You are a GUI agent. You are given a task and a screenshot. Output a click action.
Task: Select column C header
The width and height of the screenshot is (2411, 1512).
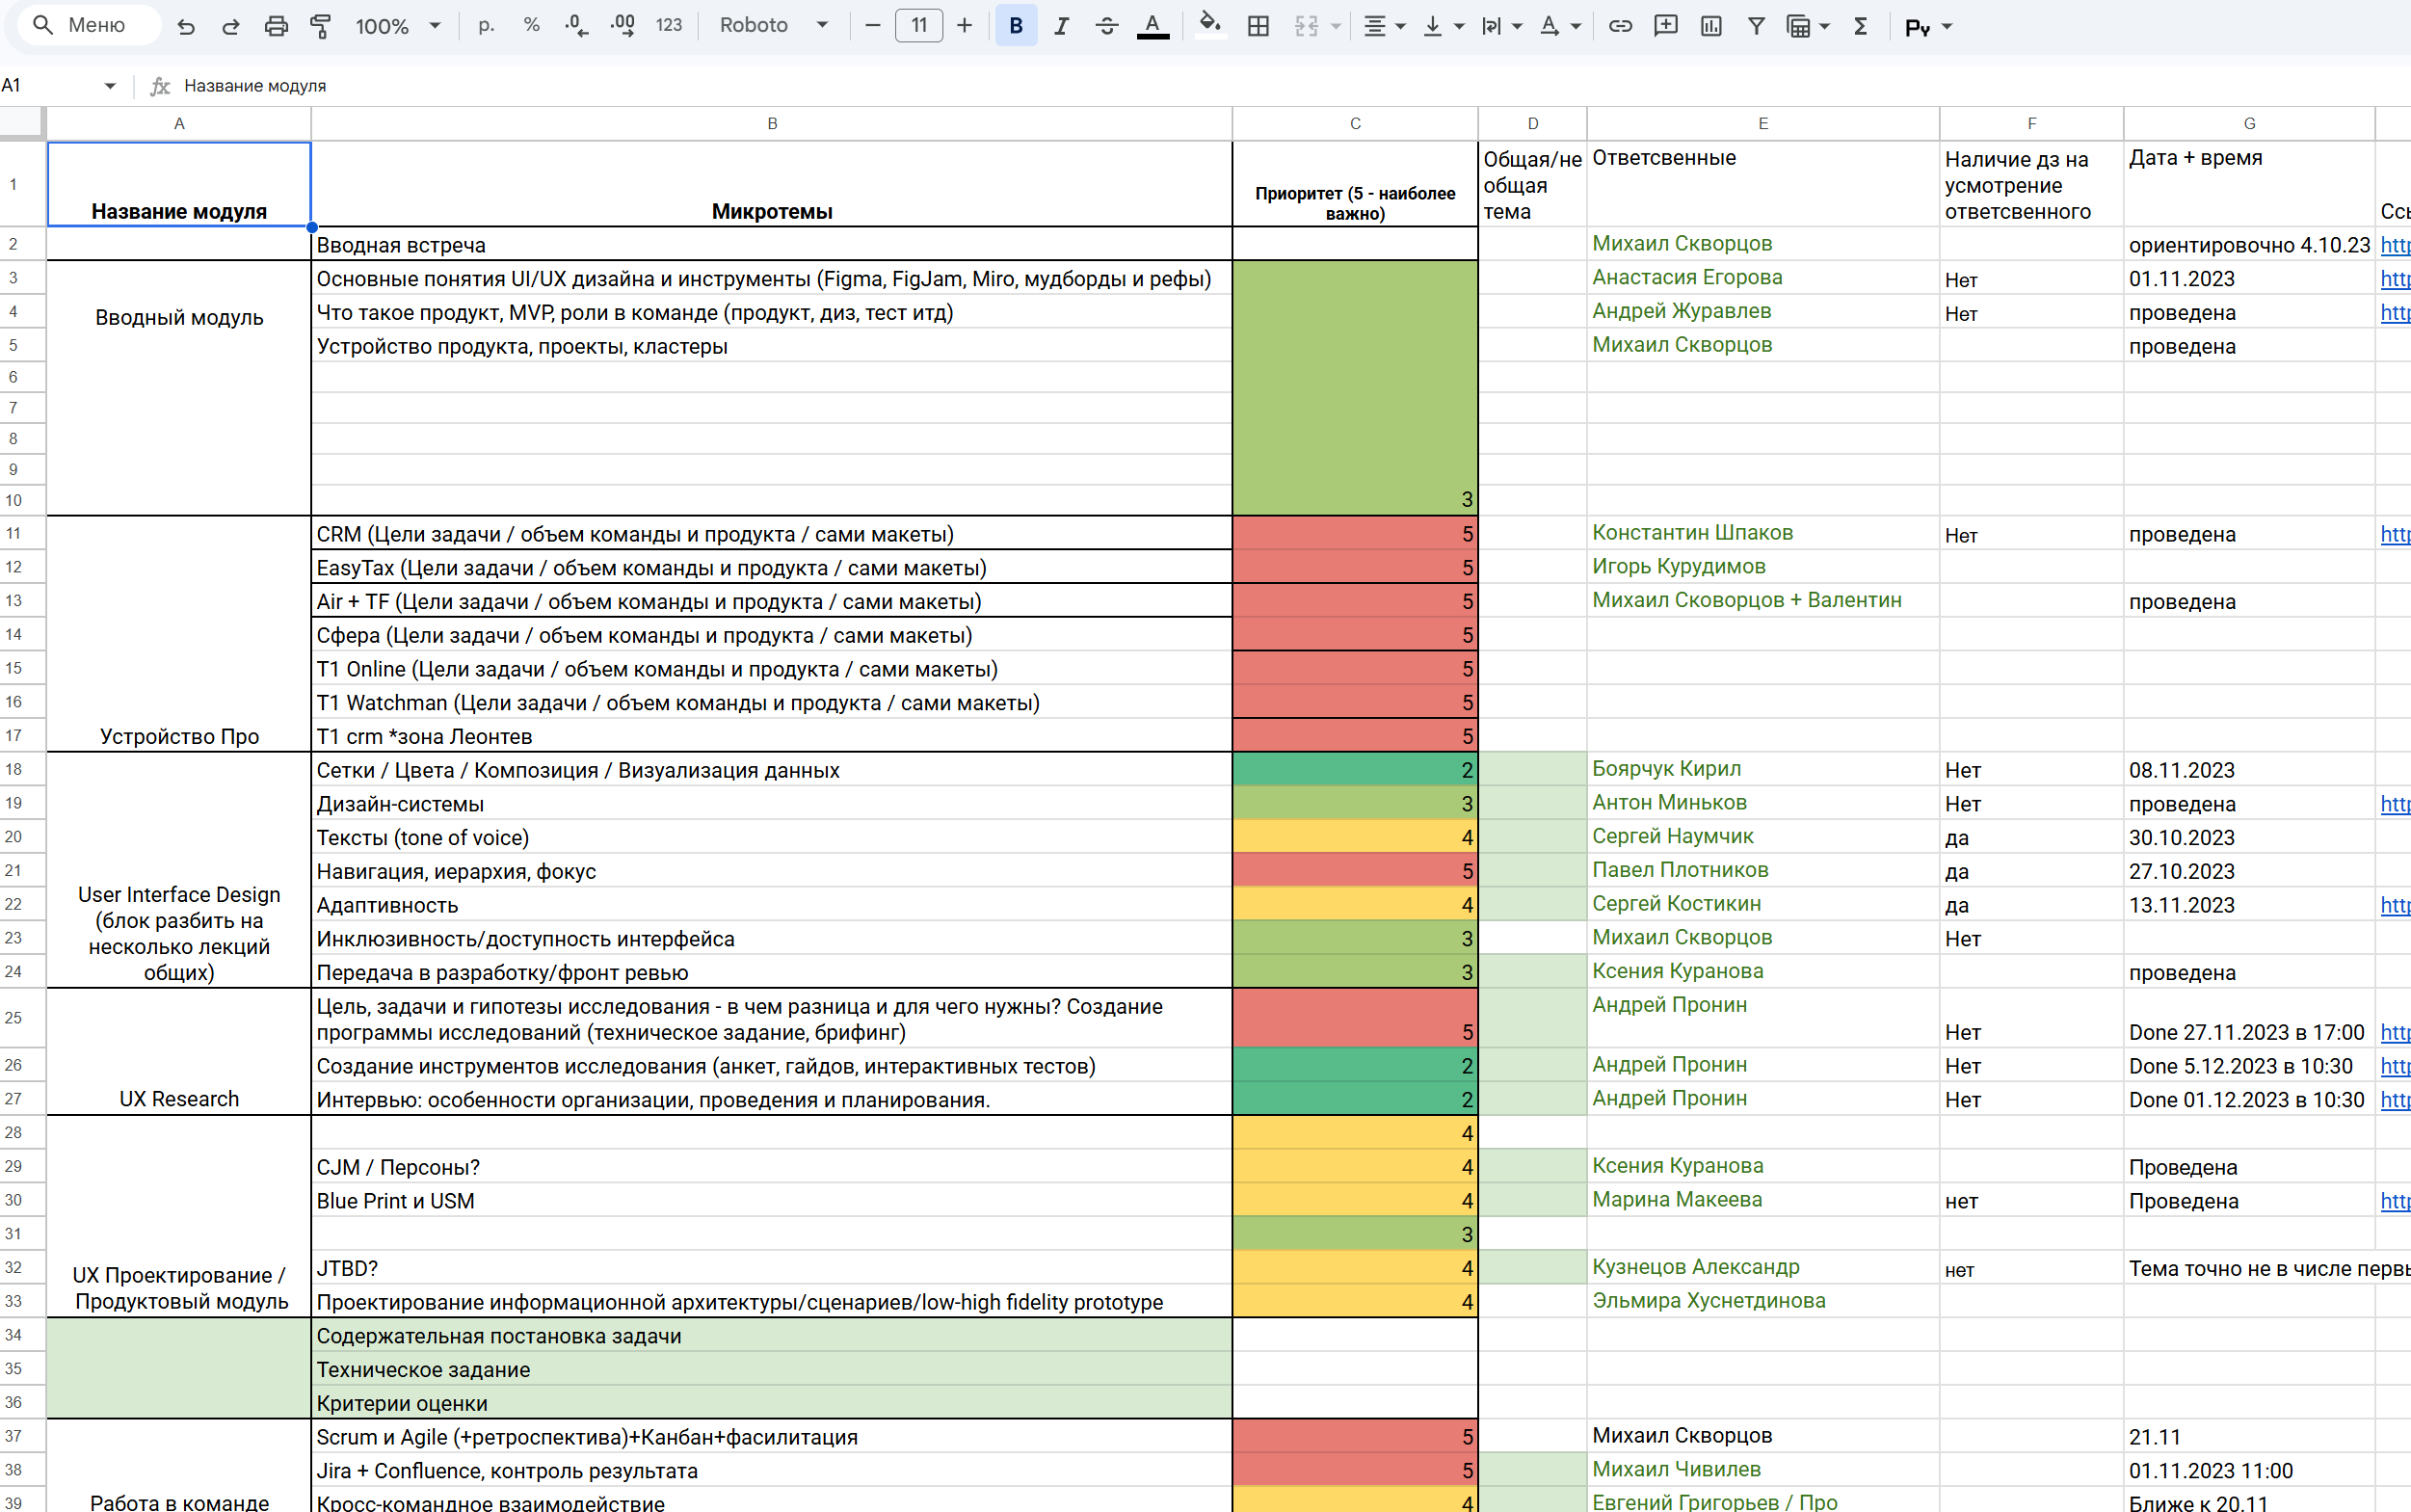pos(1355,123)
